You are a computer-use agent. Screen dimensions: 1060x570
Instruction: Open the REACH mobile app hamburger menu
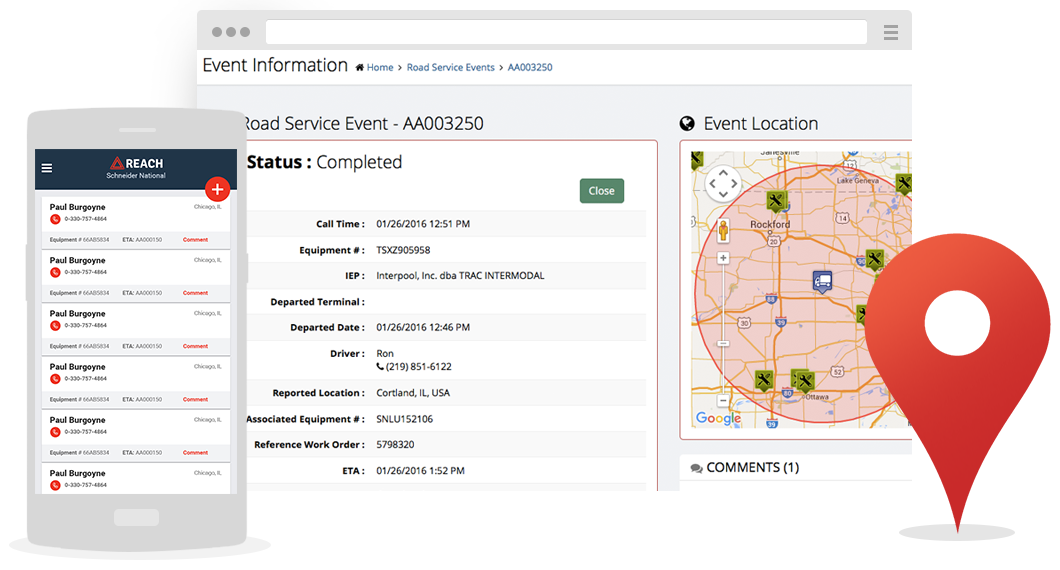pos(47,168)
